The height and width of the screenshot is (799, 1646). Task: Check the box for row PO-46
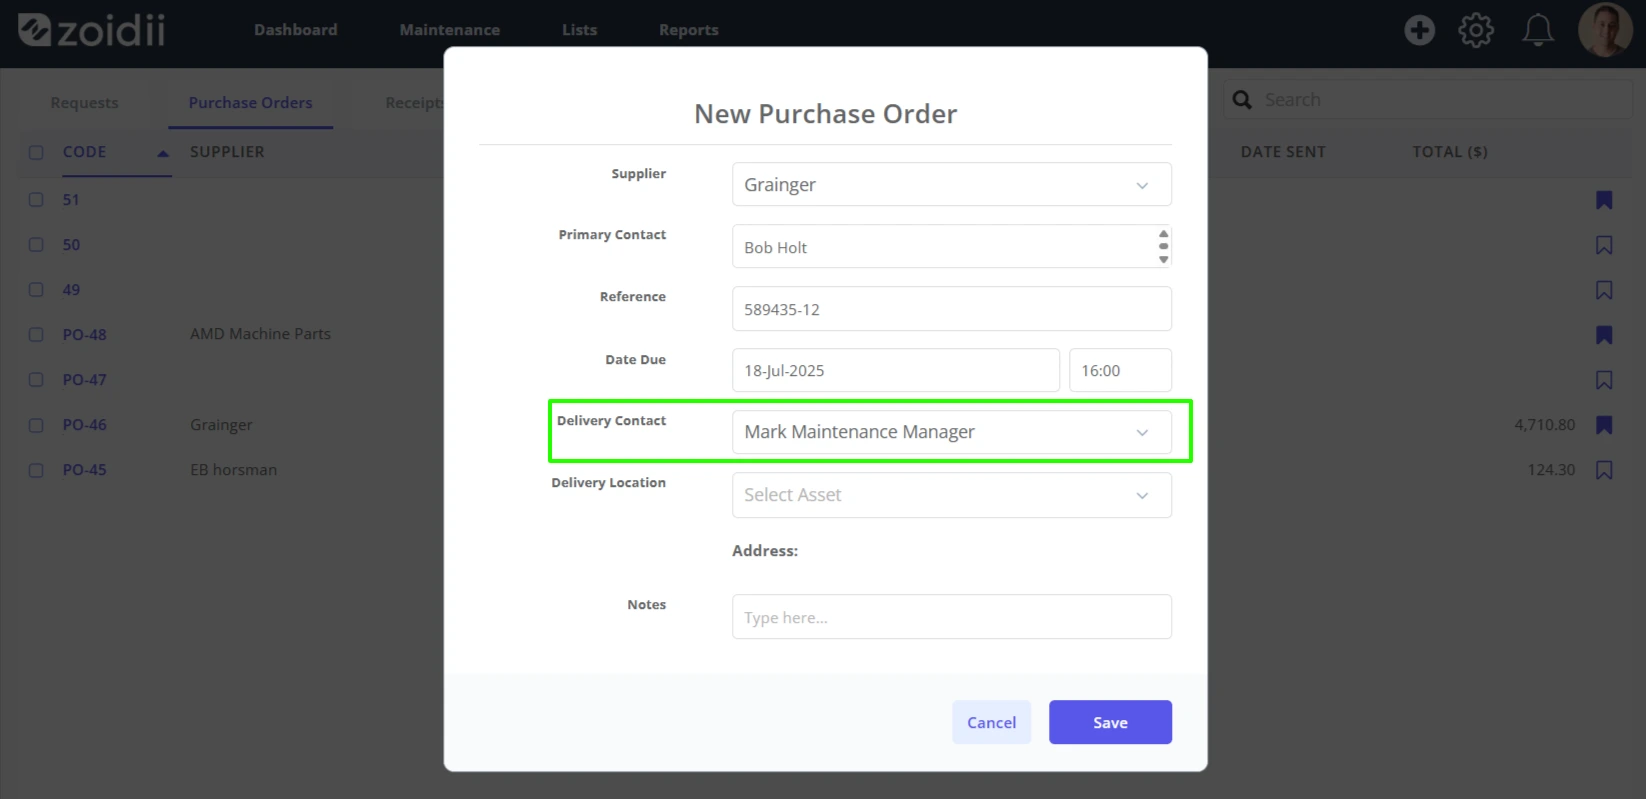coord(36,425)
